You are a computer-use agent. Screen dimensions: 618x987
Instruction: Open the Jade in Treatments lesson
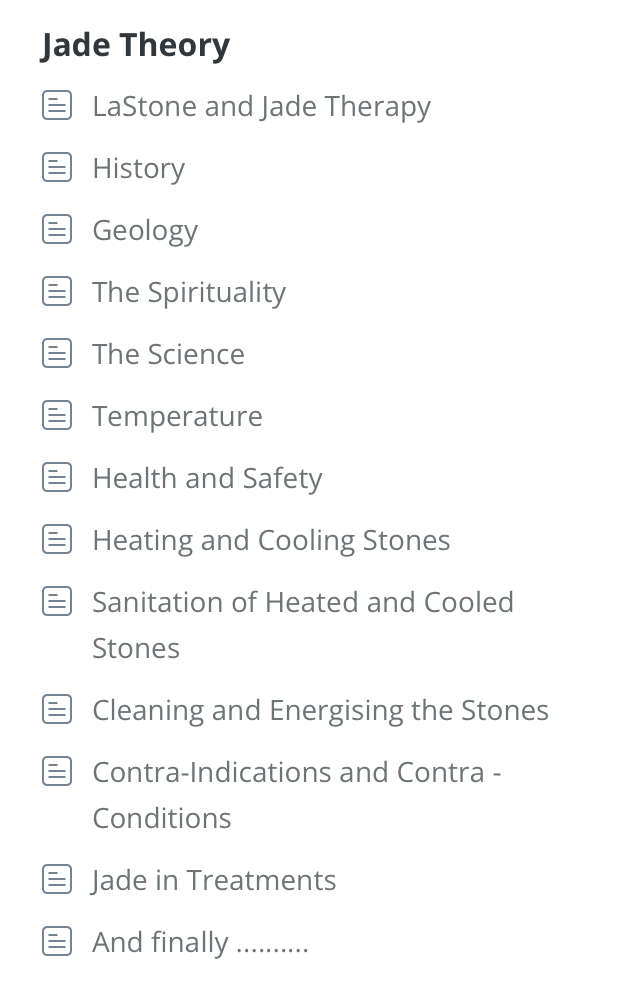point(214,880)
